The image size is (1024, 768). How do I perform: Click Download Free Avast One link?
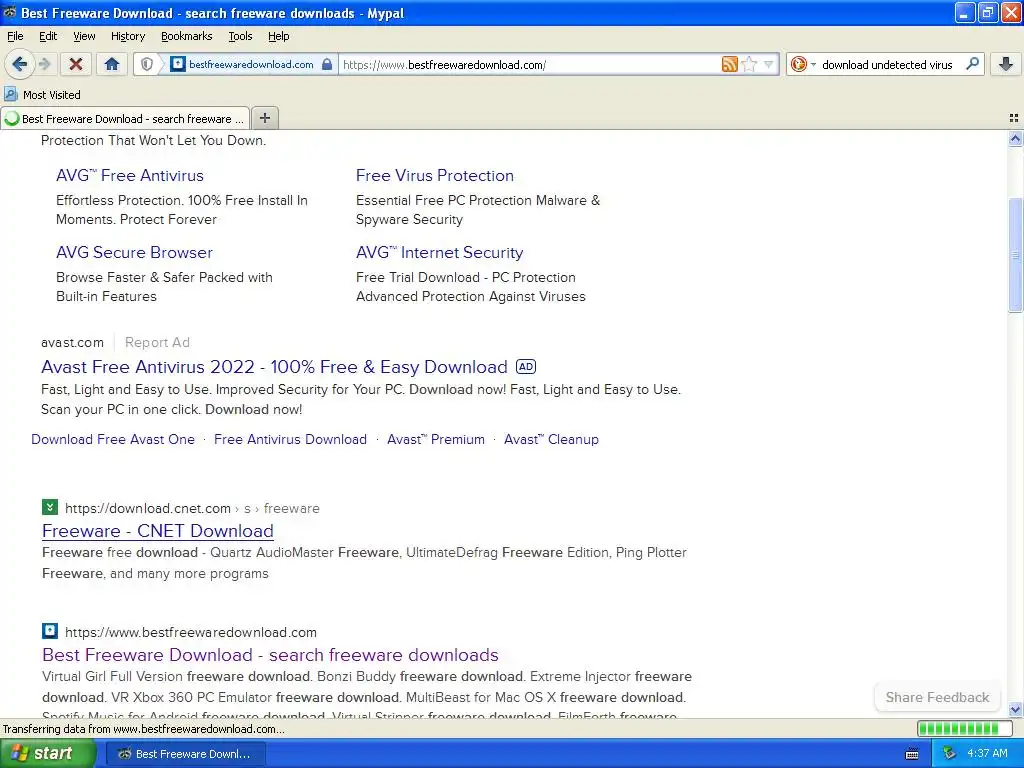pos(113,440)
